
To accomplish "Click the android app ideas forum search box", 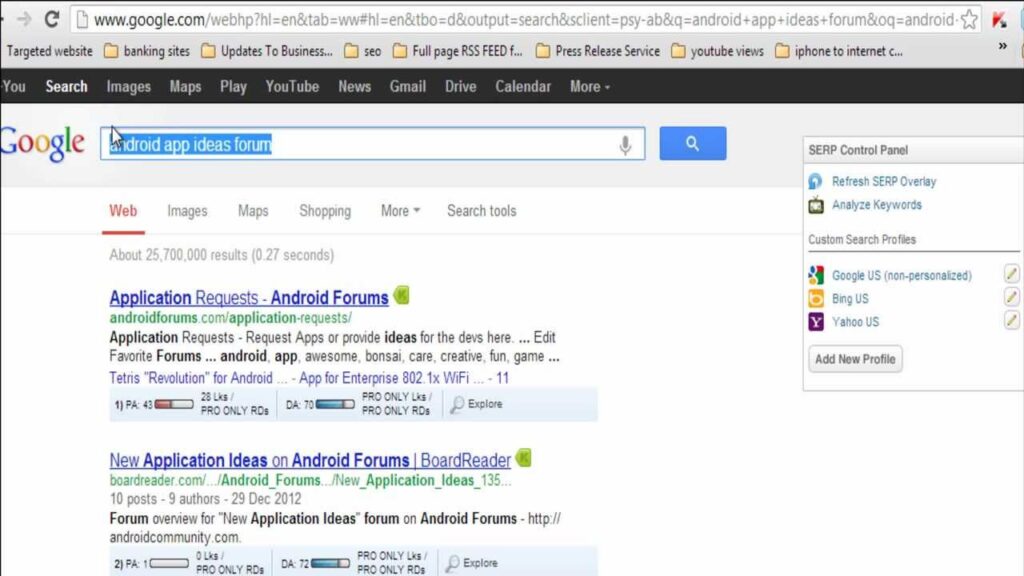I will click(372, 144).
